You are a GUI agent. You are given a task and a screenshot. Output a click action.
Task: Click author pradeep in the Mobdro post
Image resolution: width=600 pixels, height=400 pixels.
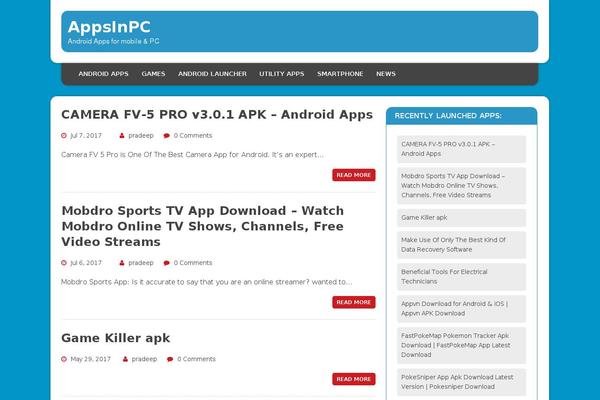141,263
